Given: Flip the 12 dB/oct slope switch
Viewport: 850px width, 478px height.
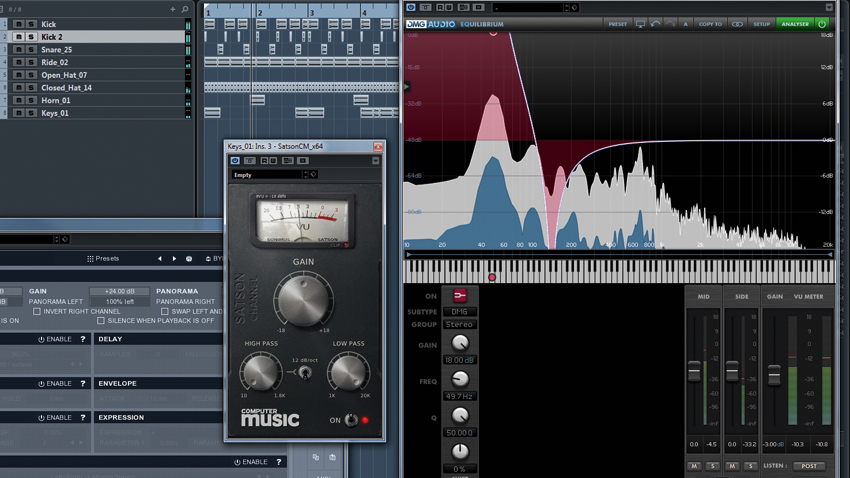Looking at the screenshot, I should pos(305,373).
